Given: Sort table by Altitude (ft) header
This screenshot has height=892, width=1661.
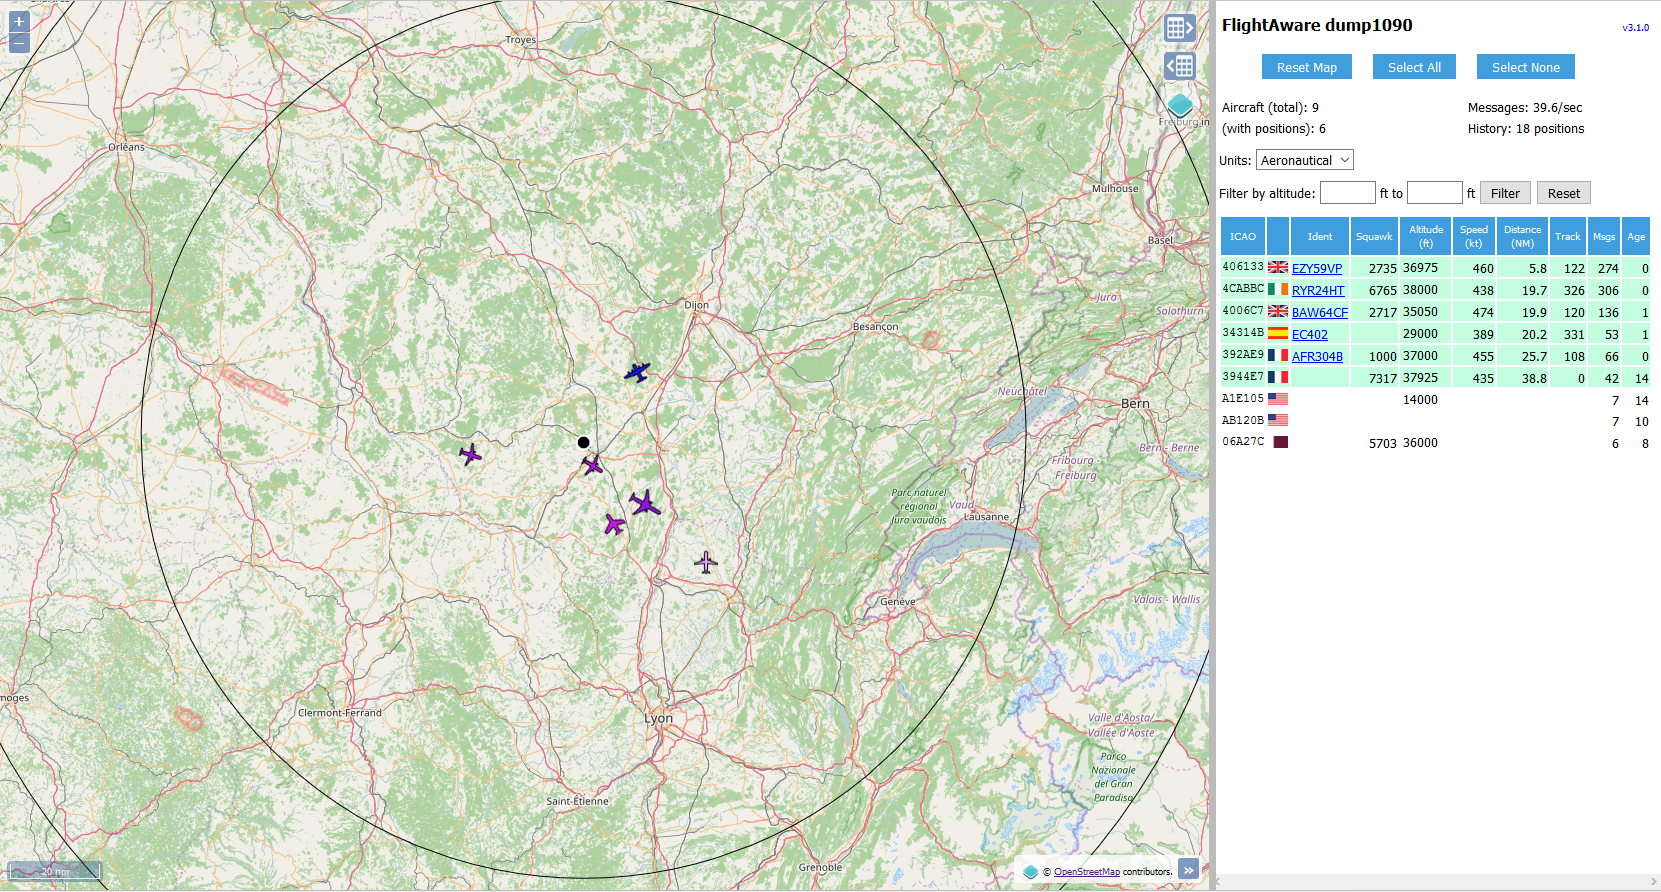Looking at the screenshot, I should click(x=1426, y=236).
